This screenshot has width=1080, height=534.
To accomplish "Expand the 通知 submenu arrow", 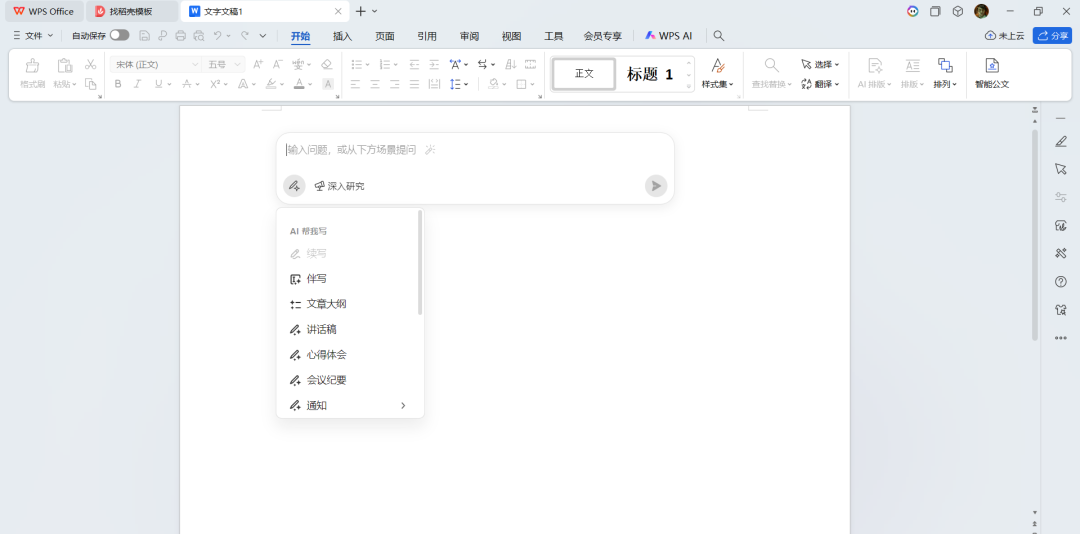I will [403, 405].
